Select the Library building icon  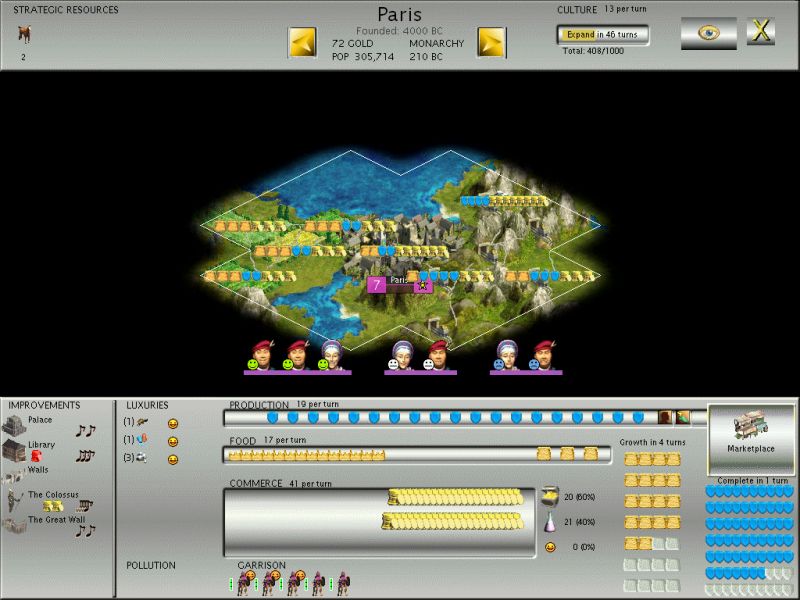coord(14,450)
